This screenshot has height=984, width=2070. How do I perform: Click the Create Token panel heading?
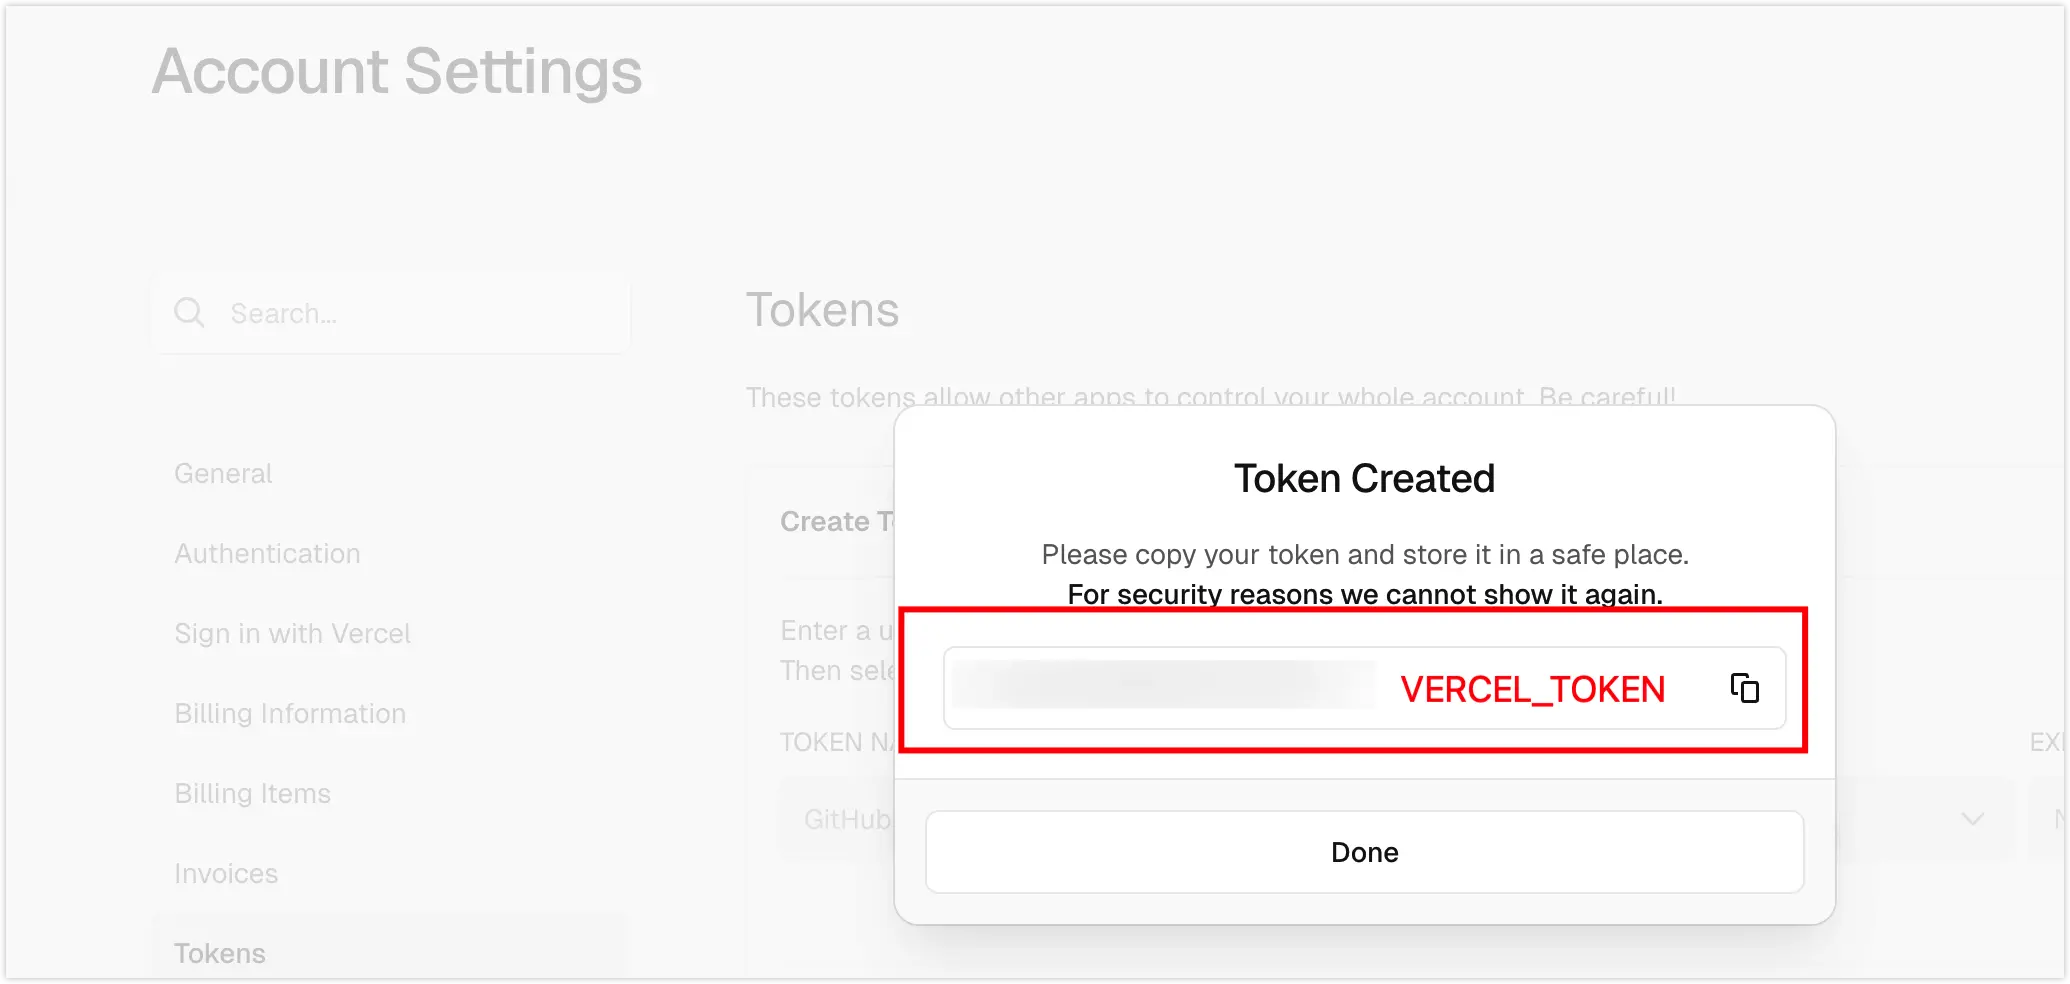(836, 521)
